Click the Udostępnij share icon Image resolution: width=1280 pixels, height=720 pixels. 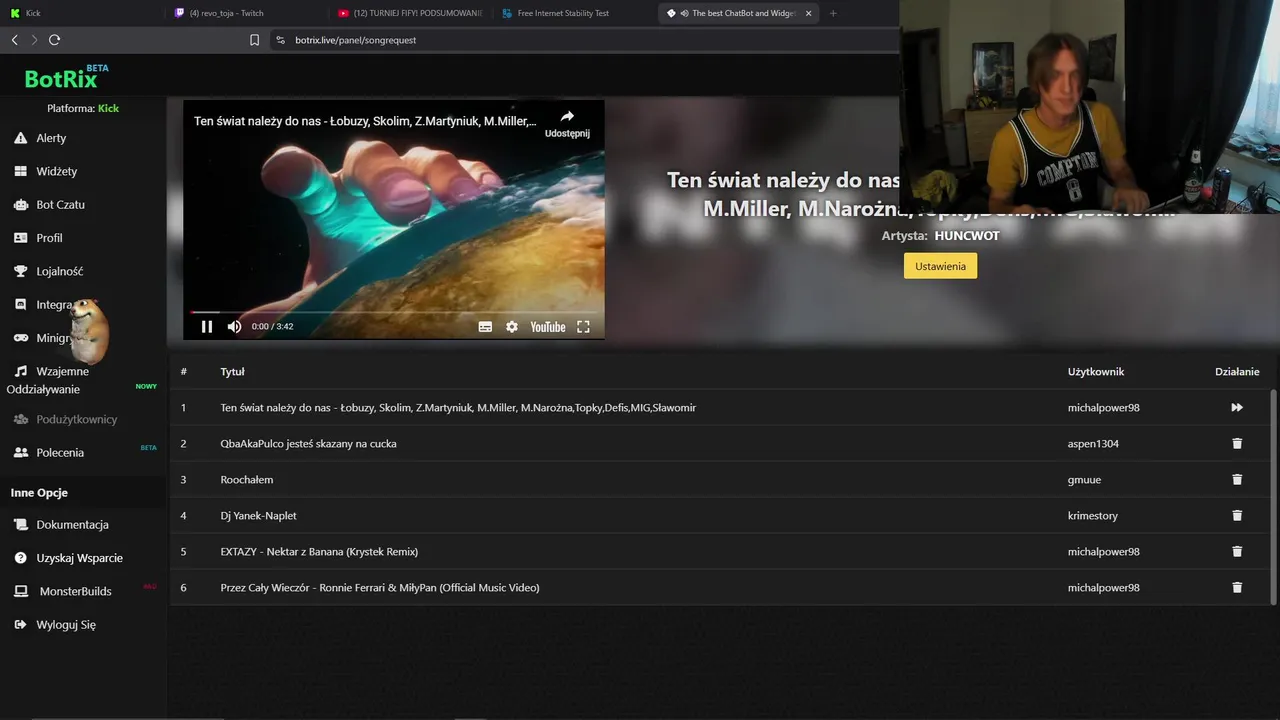click(x=567, y=116)
